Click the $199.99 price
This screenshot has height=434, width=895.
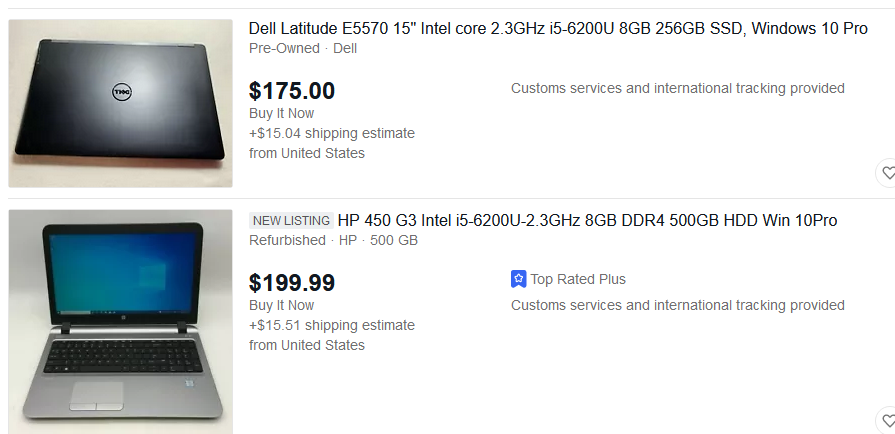[292, 283]
